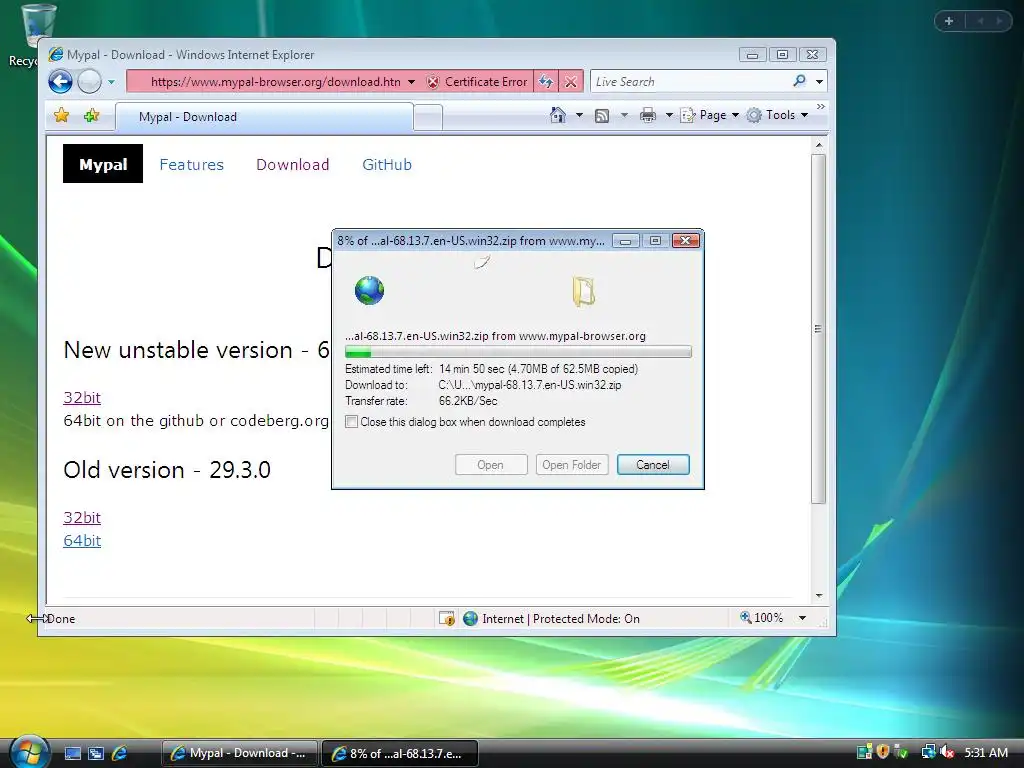Launch Internet Explorer from quick launch
This screenshot has width=1024, height=768.
120,754
